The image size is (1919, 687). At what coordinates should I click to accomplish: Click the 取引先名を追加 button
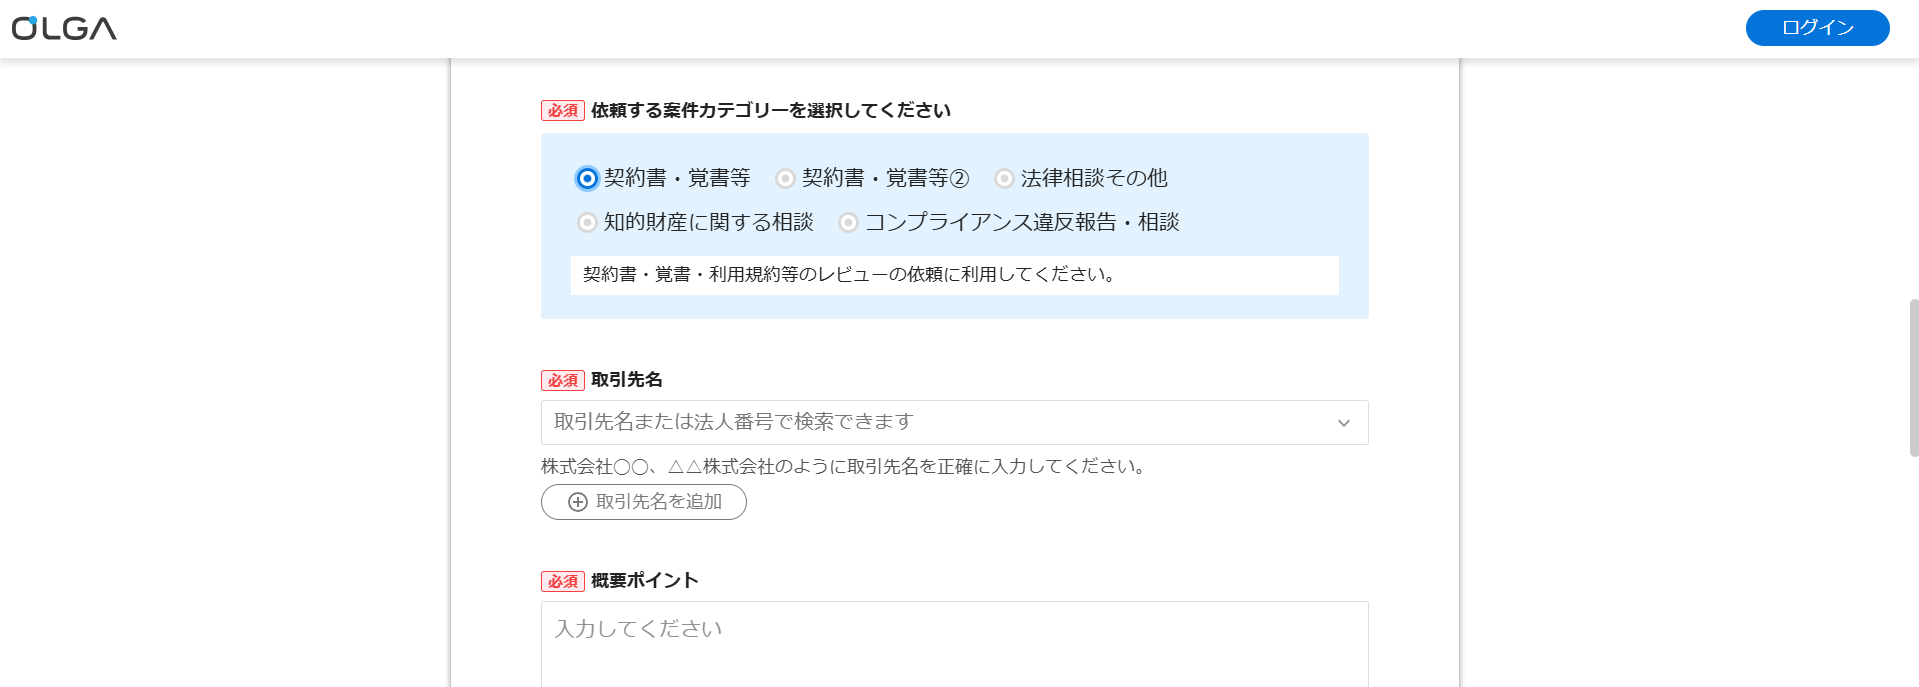644,502
